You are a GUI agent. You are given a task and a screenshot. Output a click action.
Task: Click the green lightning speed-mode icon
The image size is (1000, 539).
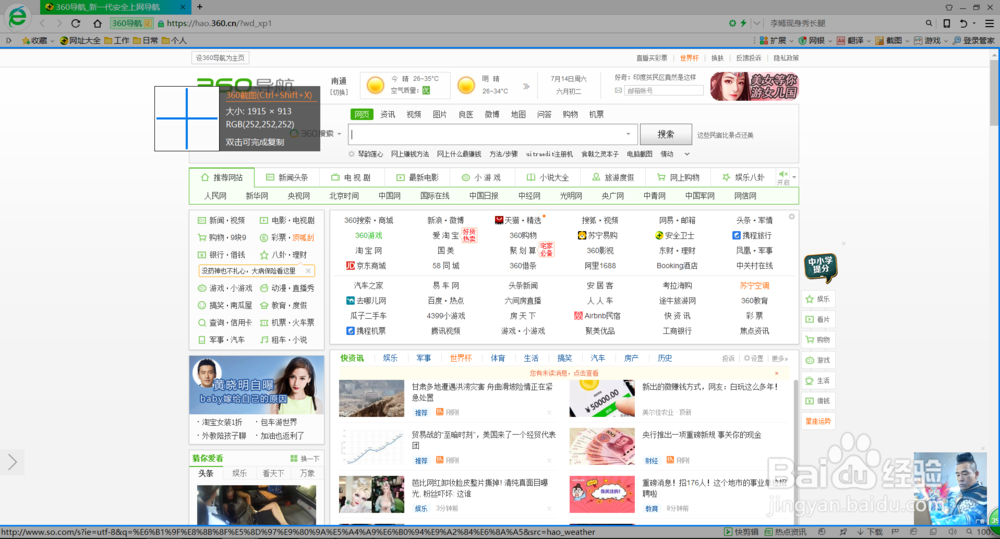pyautogui.click(x=743, y=23)
